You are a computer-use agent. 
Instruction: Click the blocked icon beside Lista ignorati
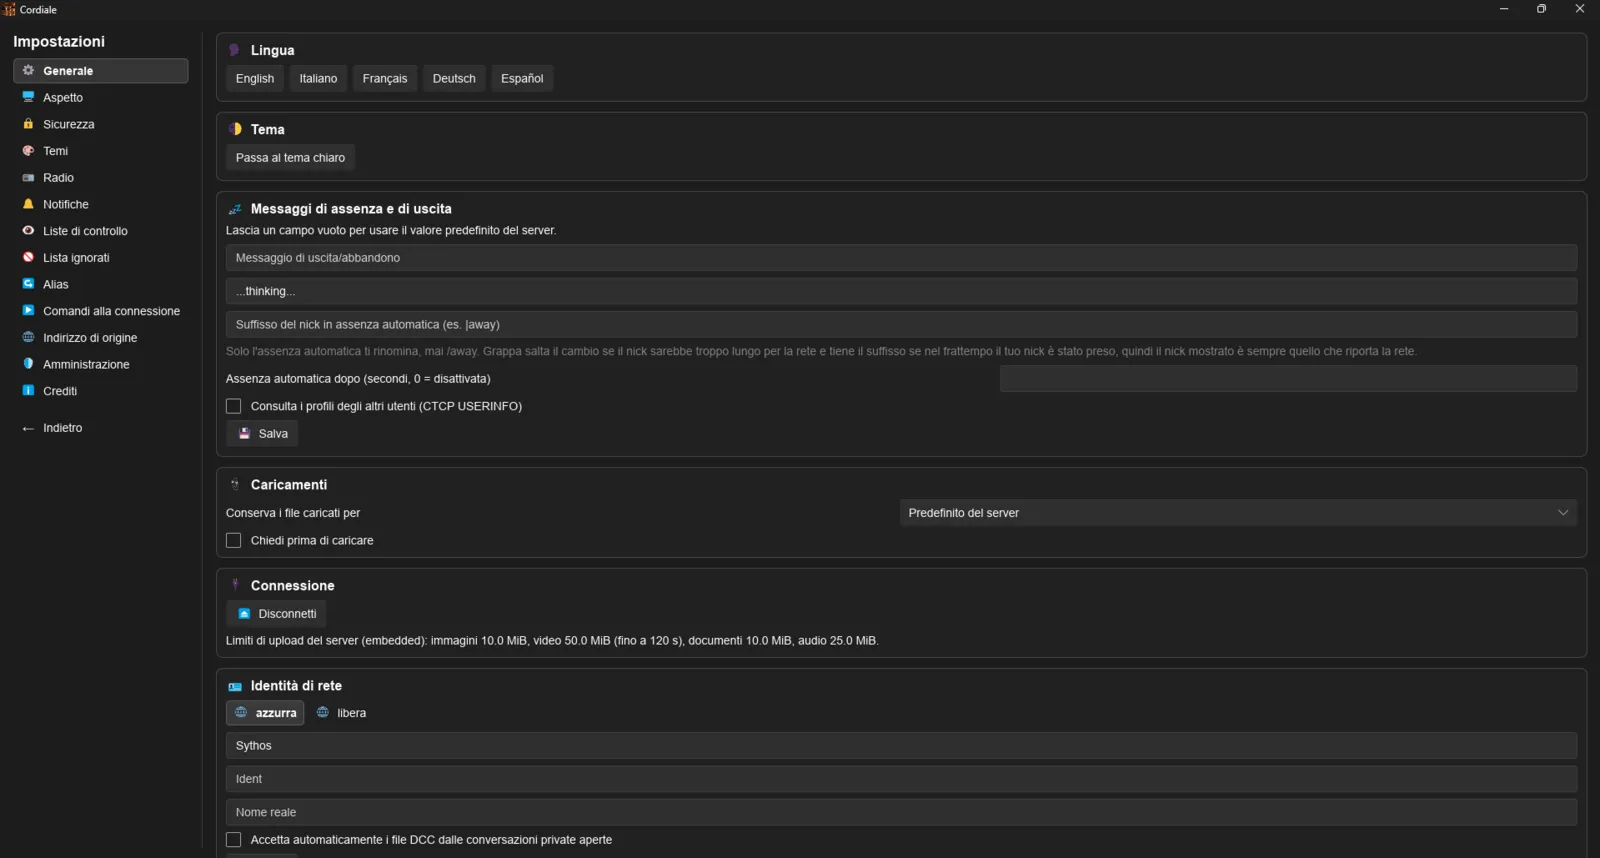pos(28,257)
